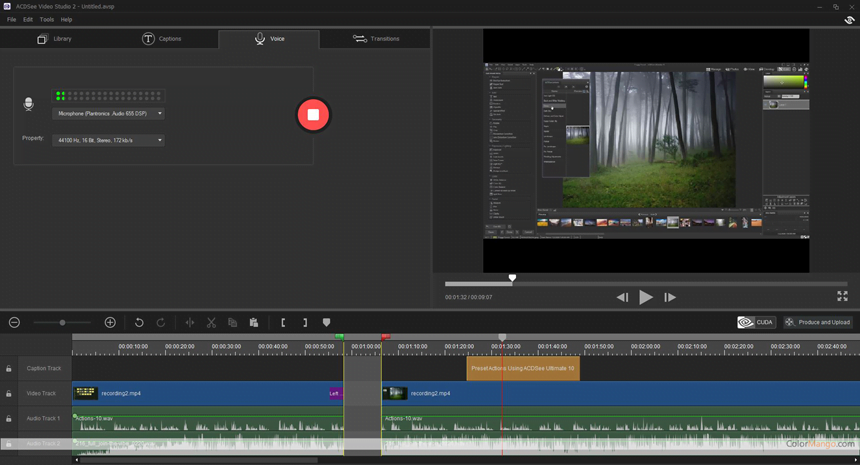This screenshot has width=860, height=465.
Task: Zoom in the timeline with plus icon
Action: point(110,322)
